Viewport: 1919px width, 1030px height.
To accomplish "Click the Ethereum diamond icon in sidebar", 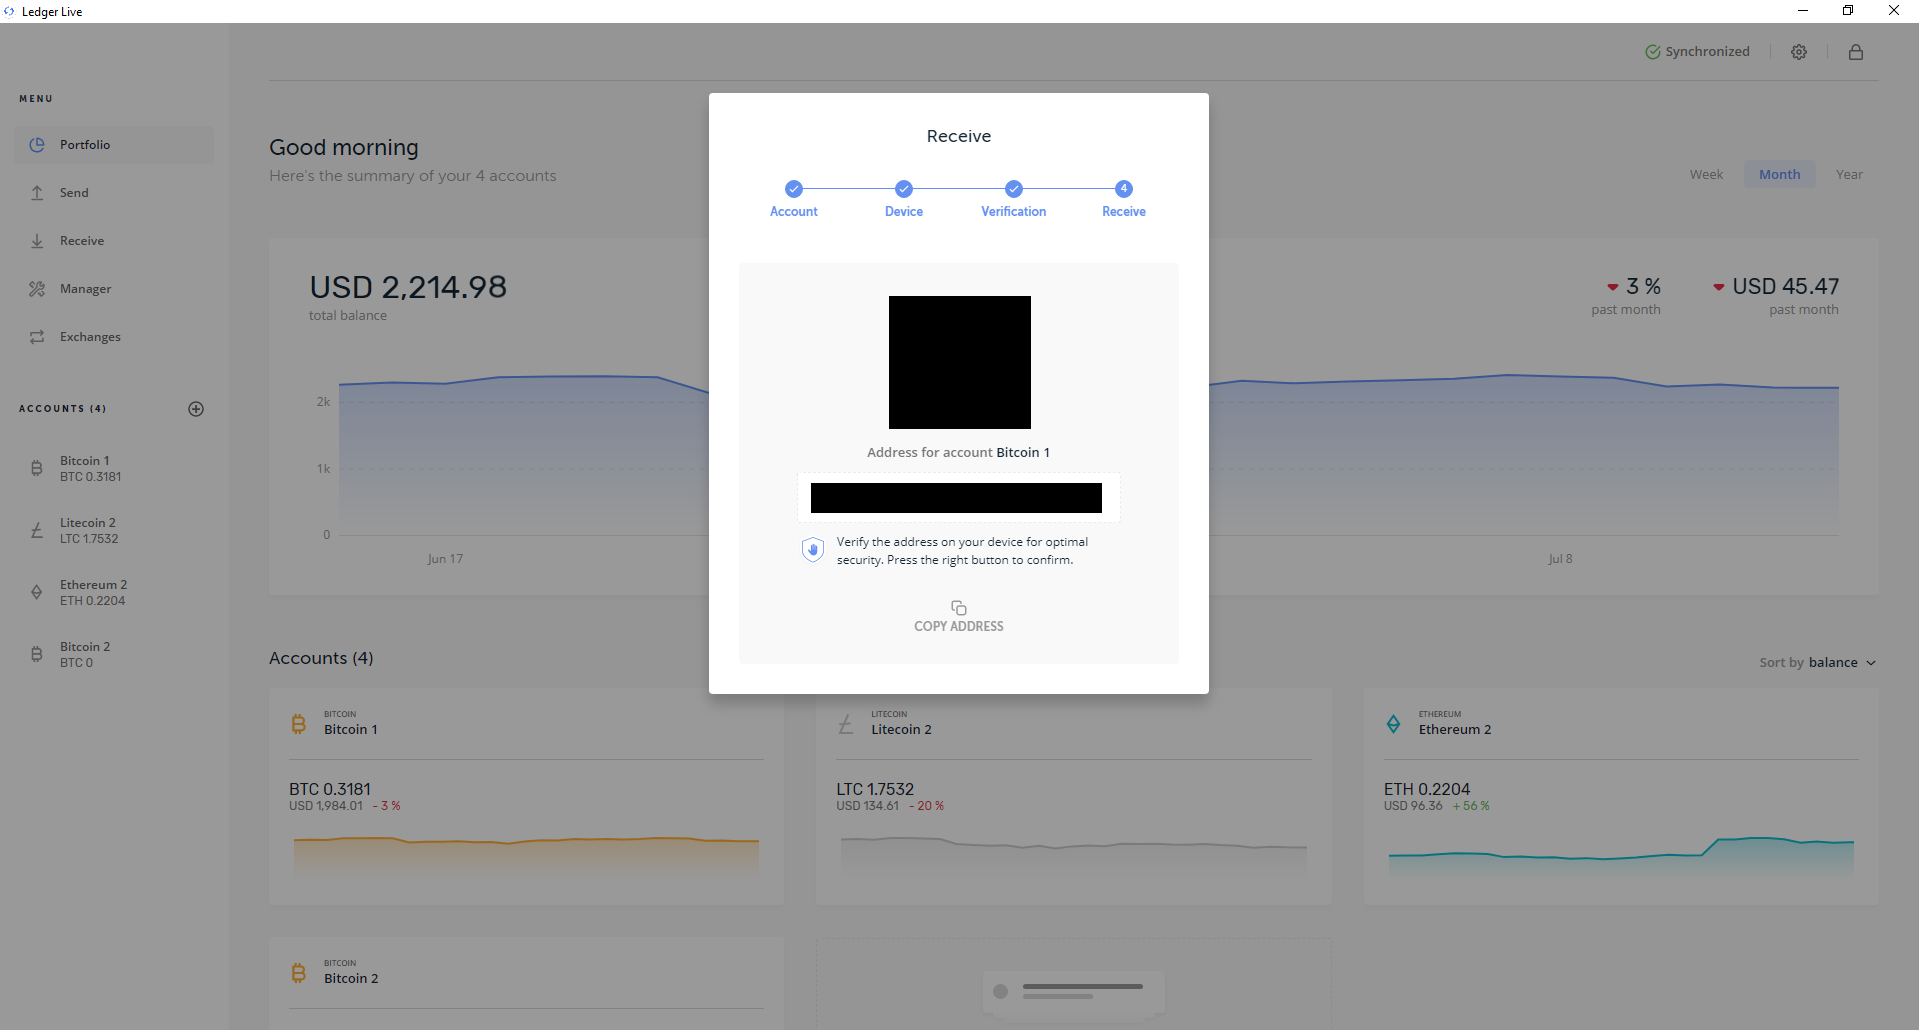I will tap(37, 592).
